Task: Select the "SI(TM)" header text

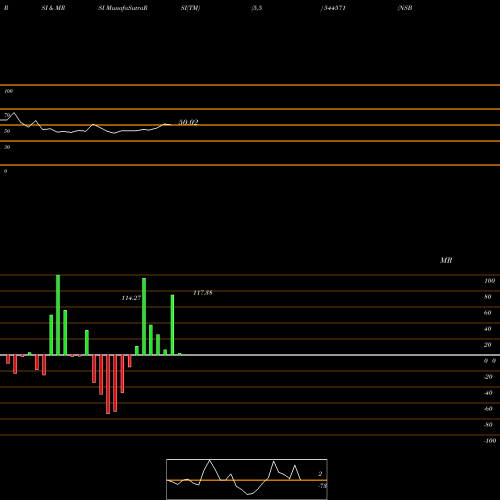Action: pos(190,8)
